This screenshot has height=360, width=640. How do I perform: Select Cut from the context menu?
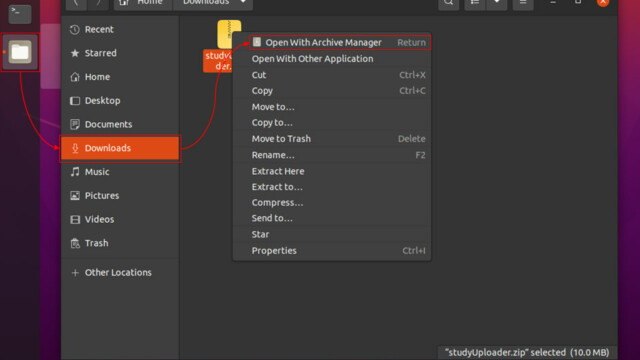(x=332, y=75)
